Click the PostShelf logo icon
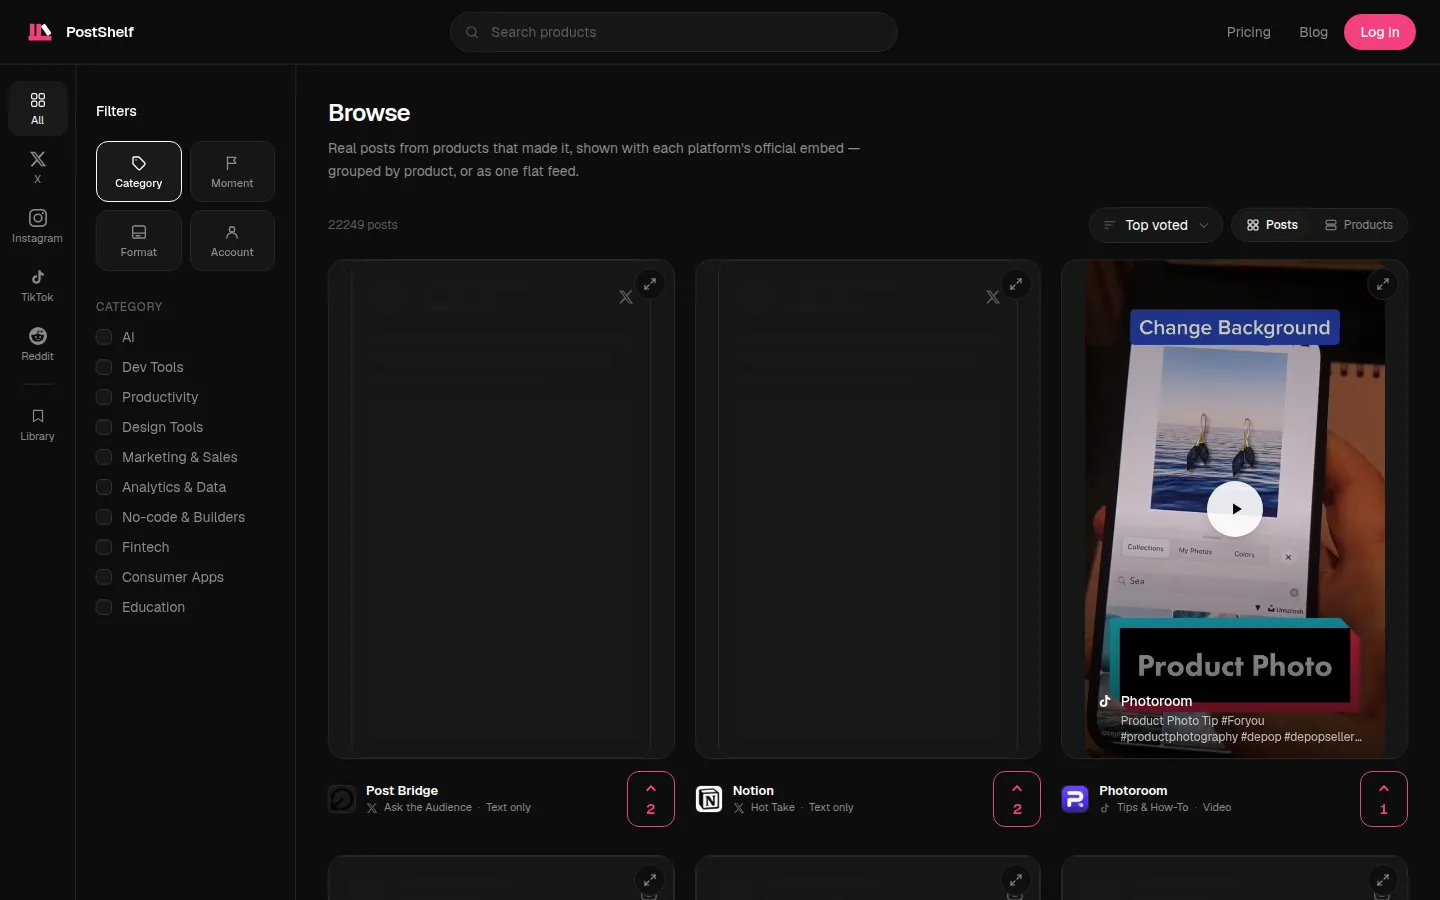 40,32
